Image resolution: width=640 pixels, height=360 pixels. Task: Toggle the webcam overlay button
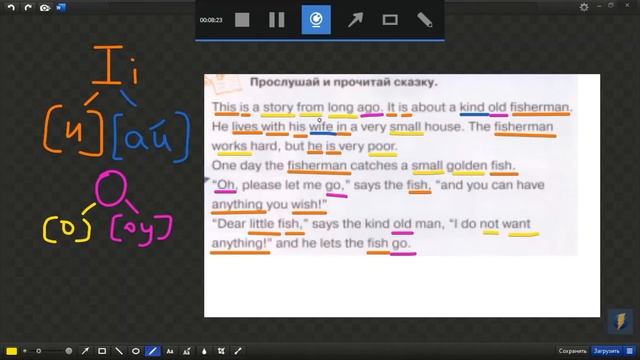(x=316, y=20)
